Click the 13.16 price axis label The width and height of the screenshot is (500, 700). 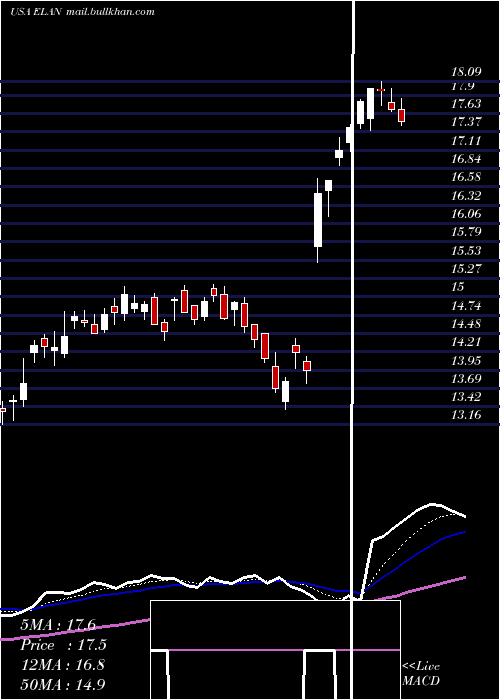[x=466, y=415]
